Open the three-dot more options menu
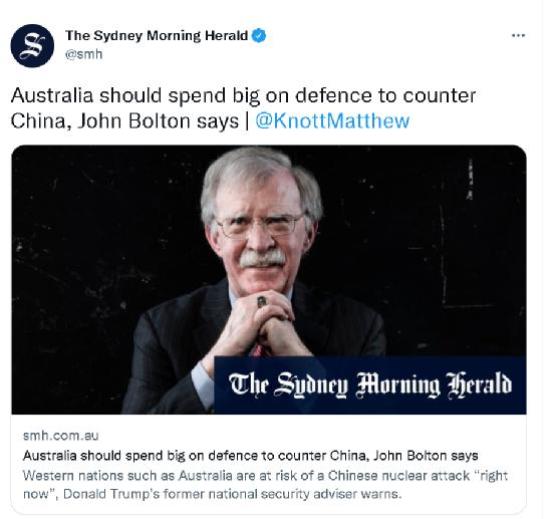This screenshot has width=556, height=519. click(518, 35)
